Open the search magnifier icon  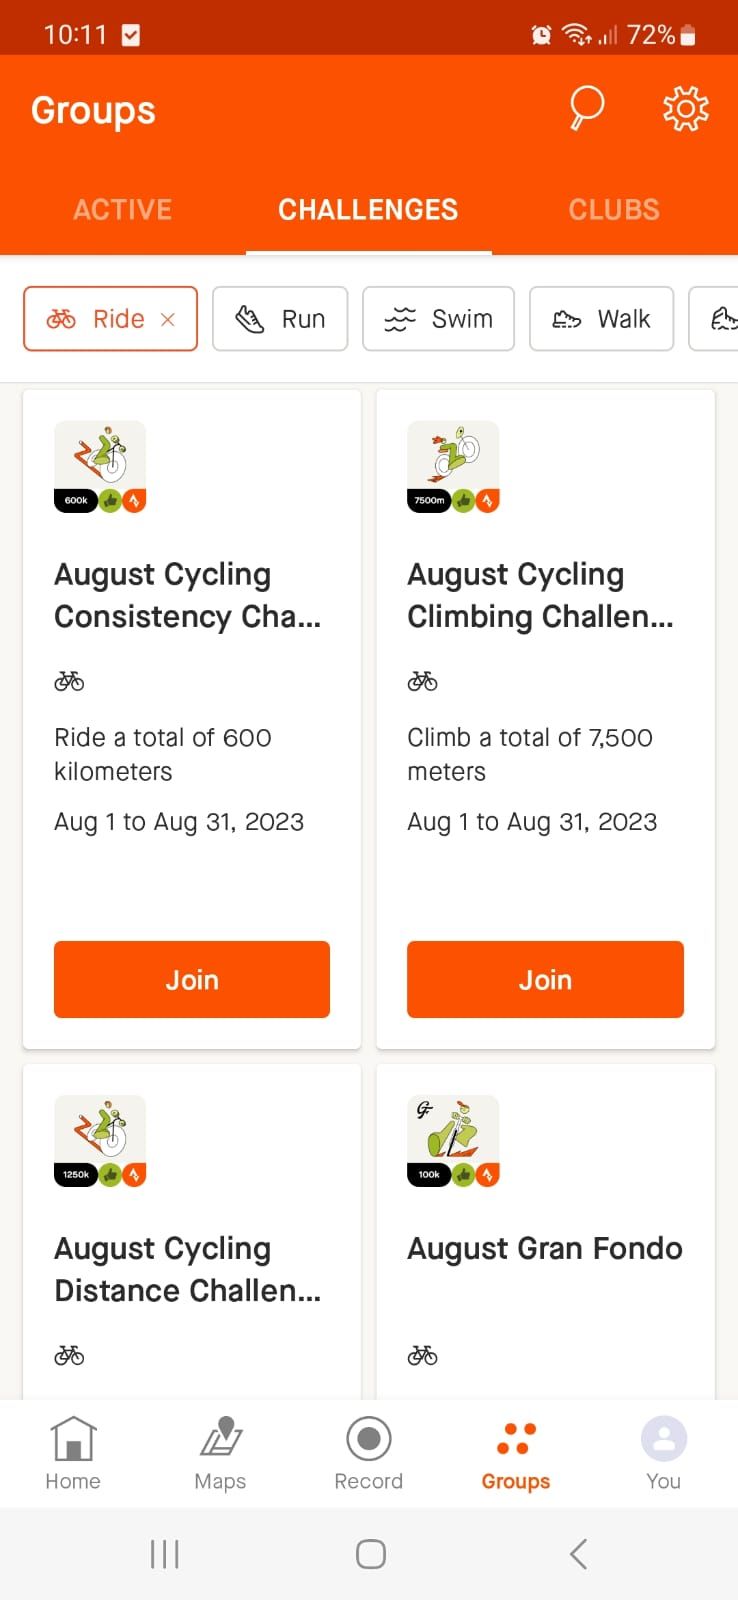[x=586, y=108]
